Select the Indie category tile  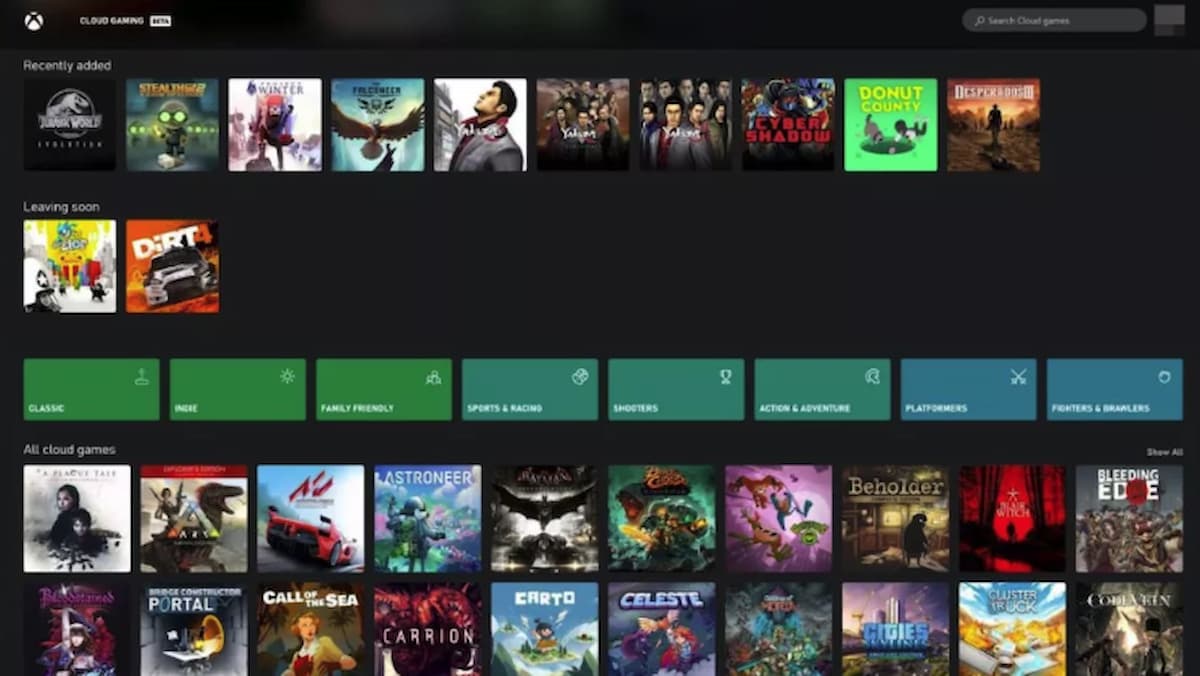[x=237, y=389]
